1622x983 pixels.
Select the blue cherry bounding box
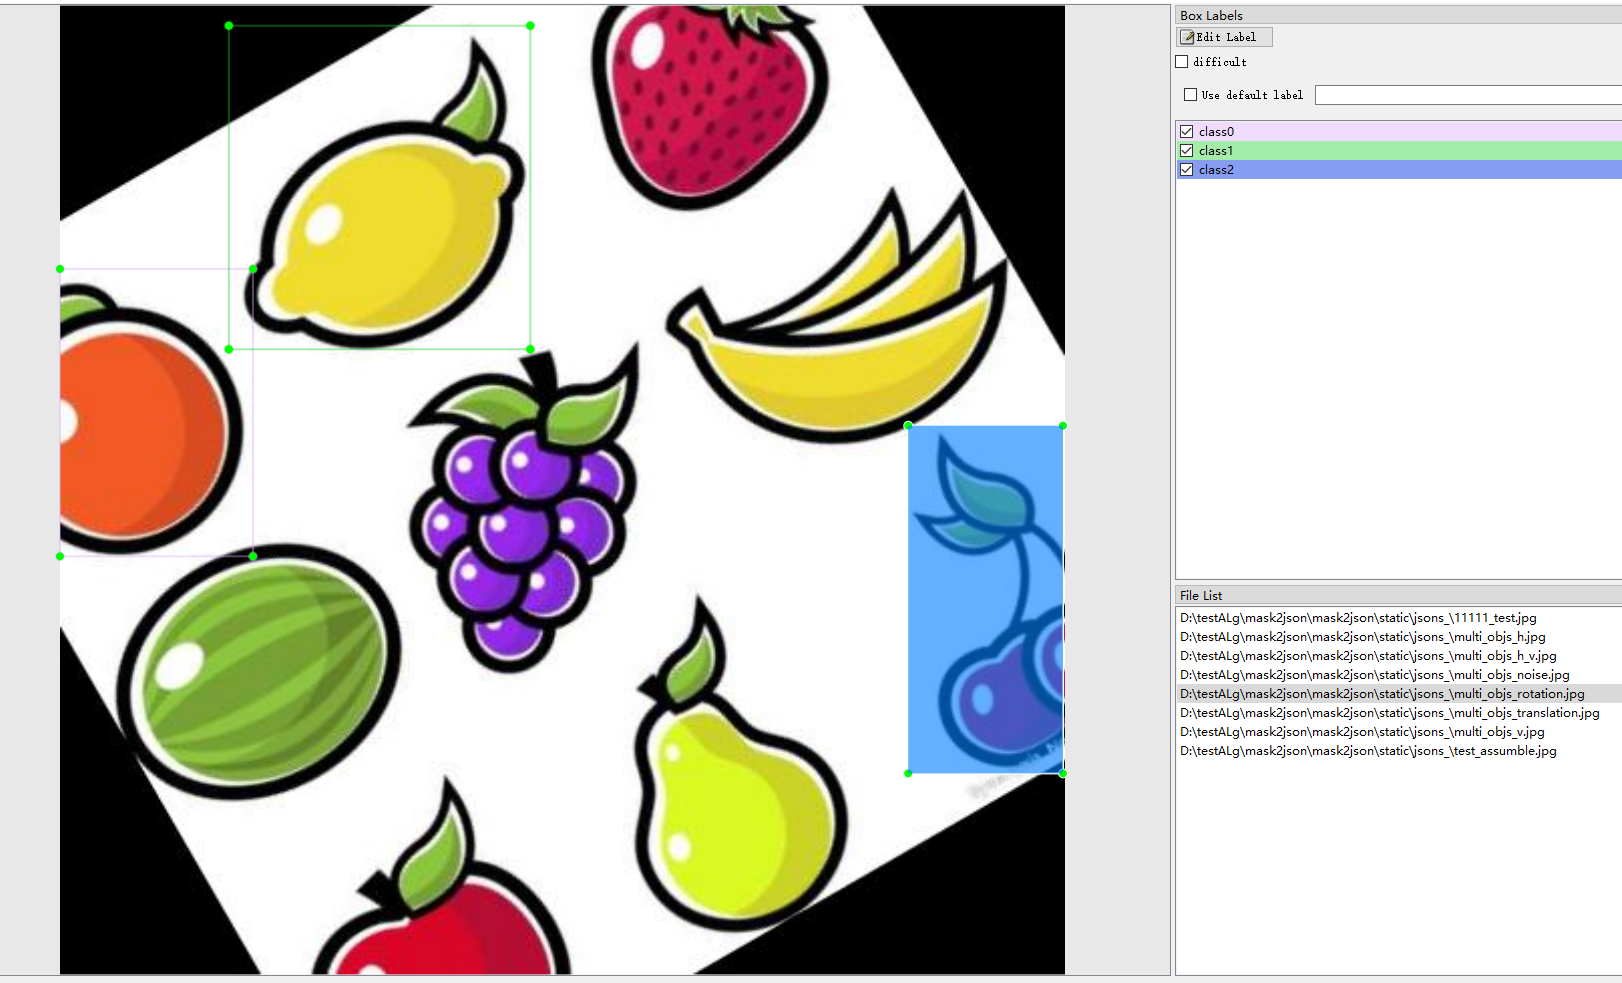coord(985,600)
